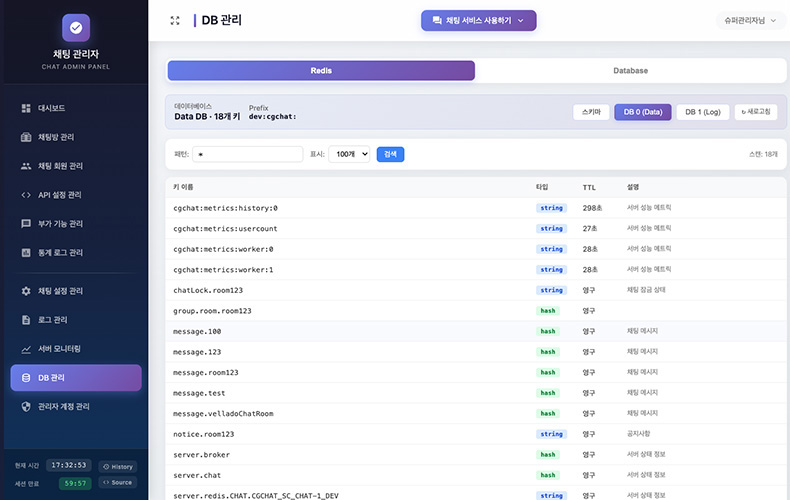Click the History button in sidebar
790x500 pixels.
point(118,467)
